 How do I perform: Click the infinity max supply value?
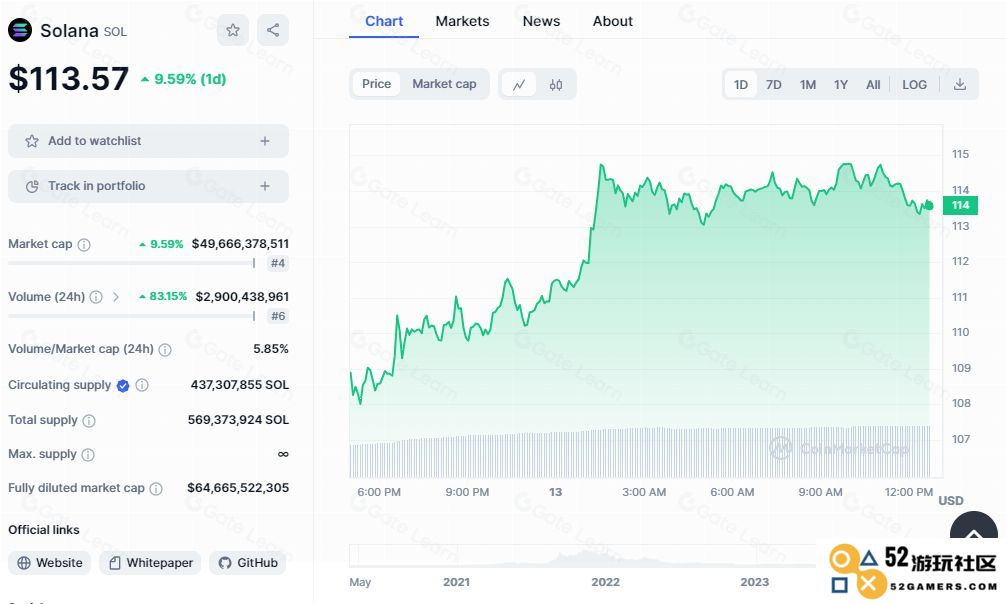[x=283, y=454]
